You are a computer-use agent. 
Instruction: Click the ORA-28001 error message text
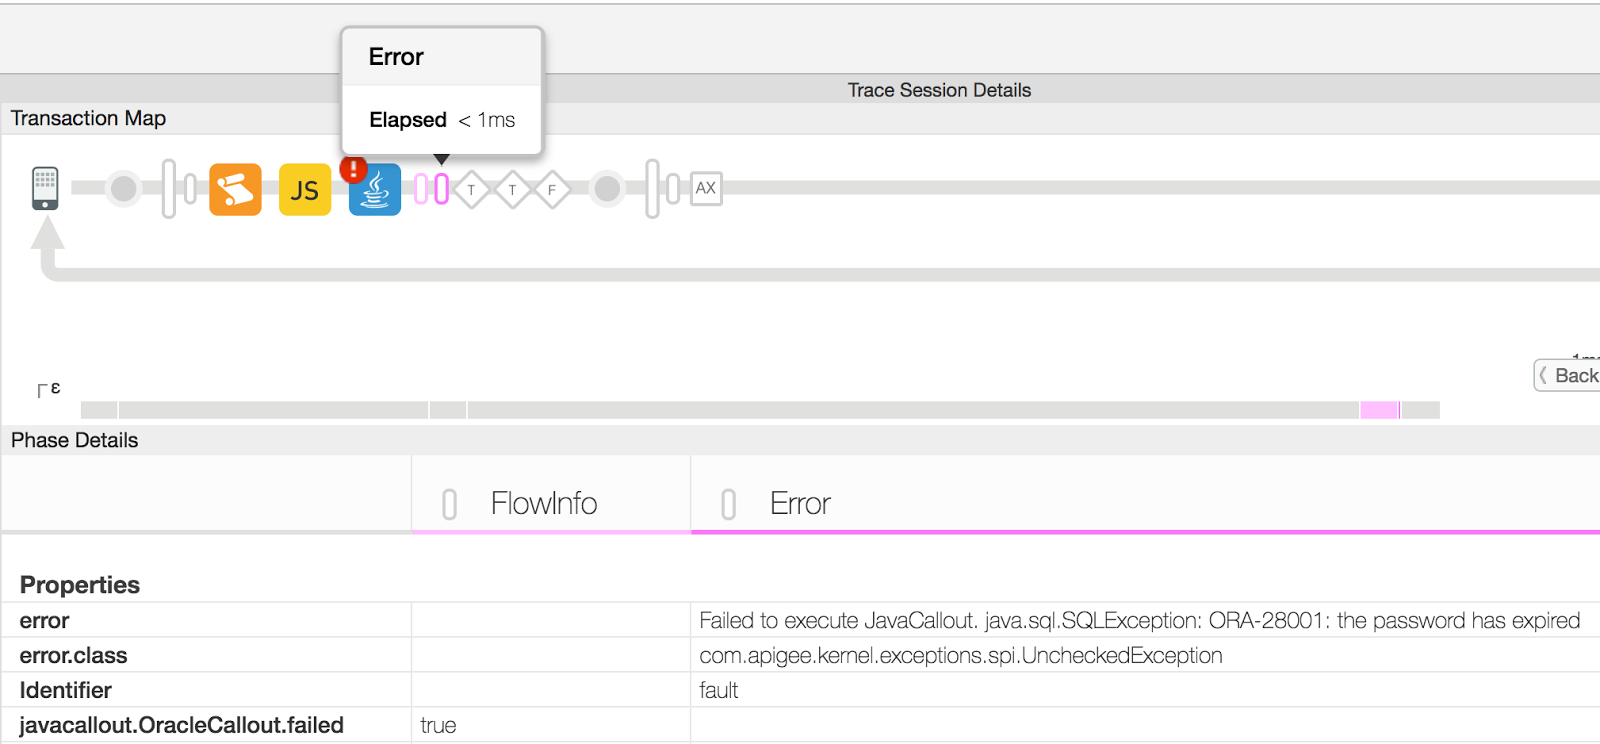(1139, 620)
